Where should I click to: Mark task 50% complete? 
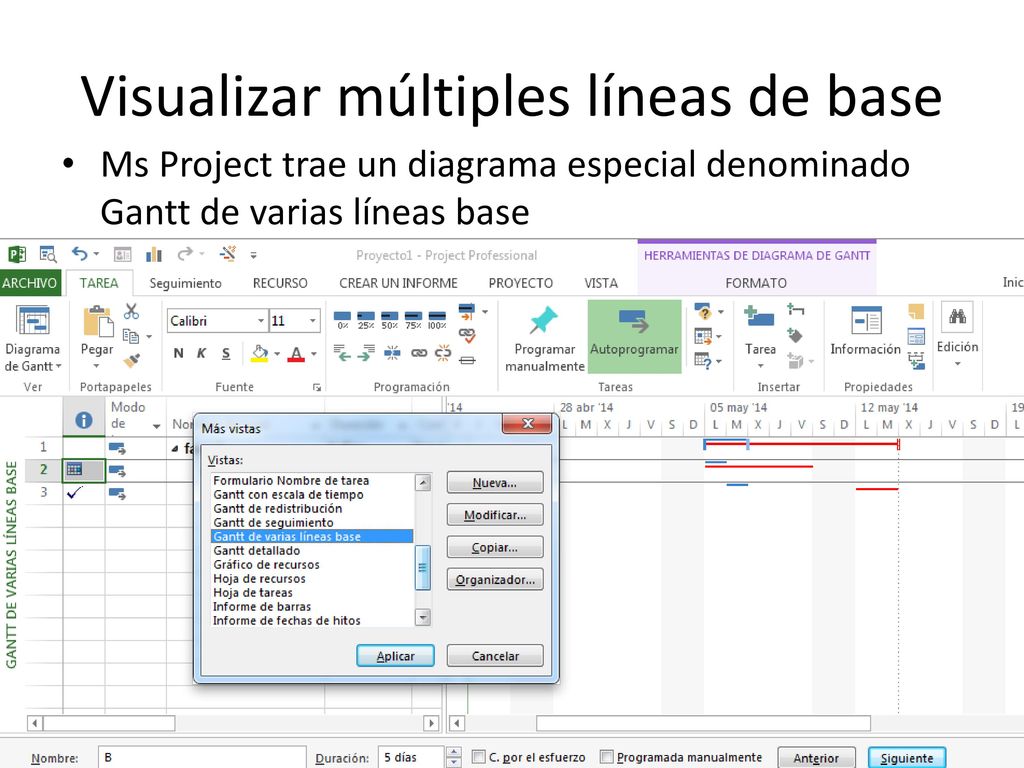(390, 320)
